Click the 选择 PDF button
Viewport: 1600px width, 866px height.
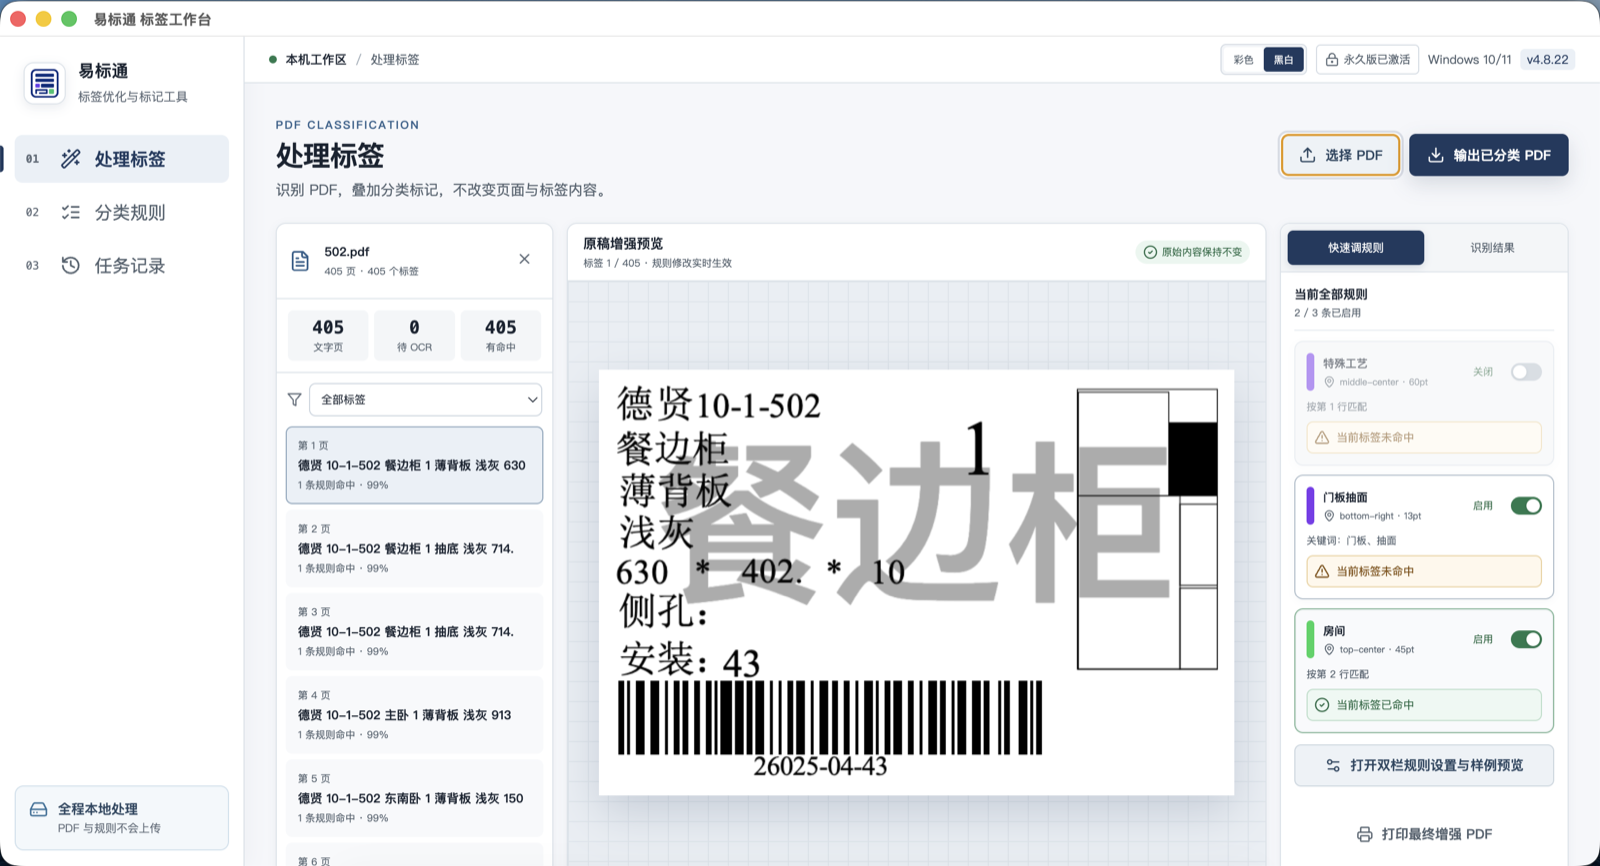point(1340,155)
